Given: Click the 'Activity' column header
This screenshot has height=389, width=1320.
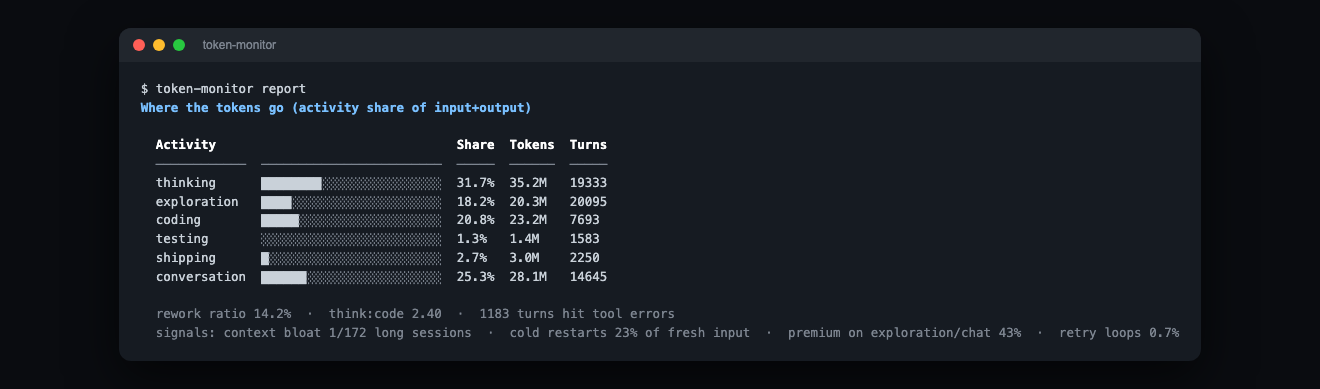Looking at the screenshot, I should pyautogui.click(x=186, y=145).
